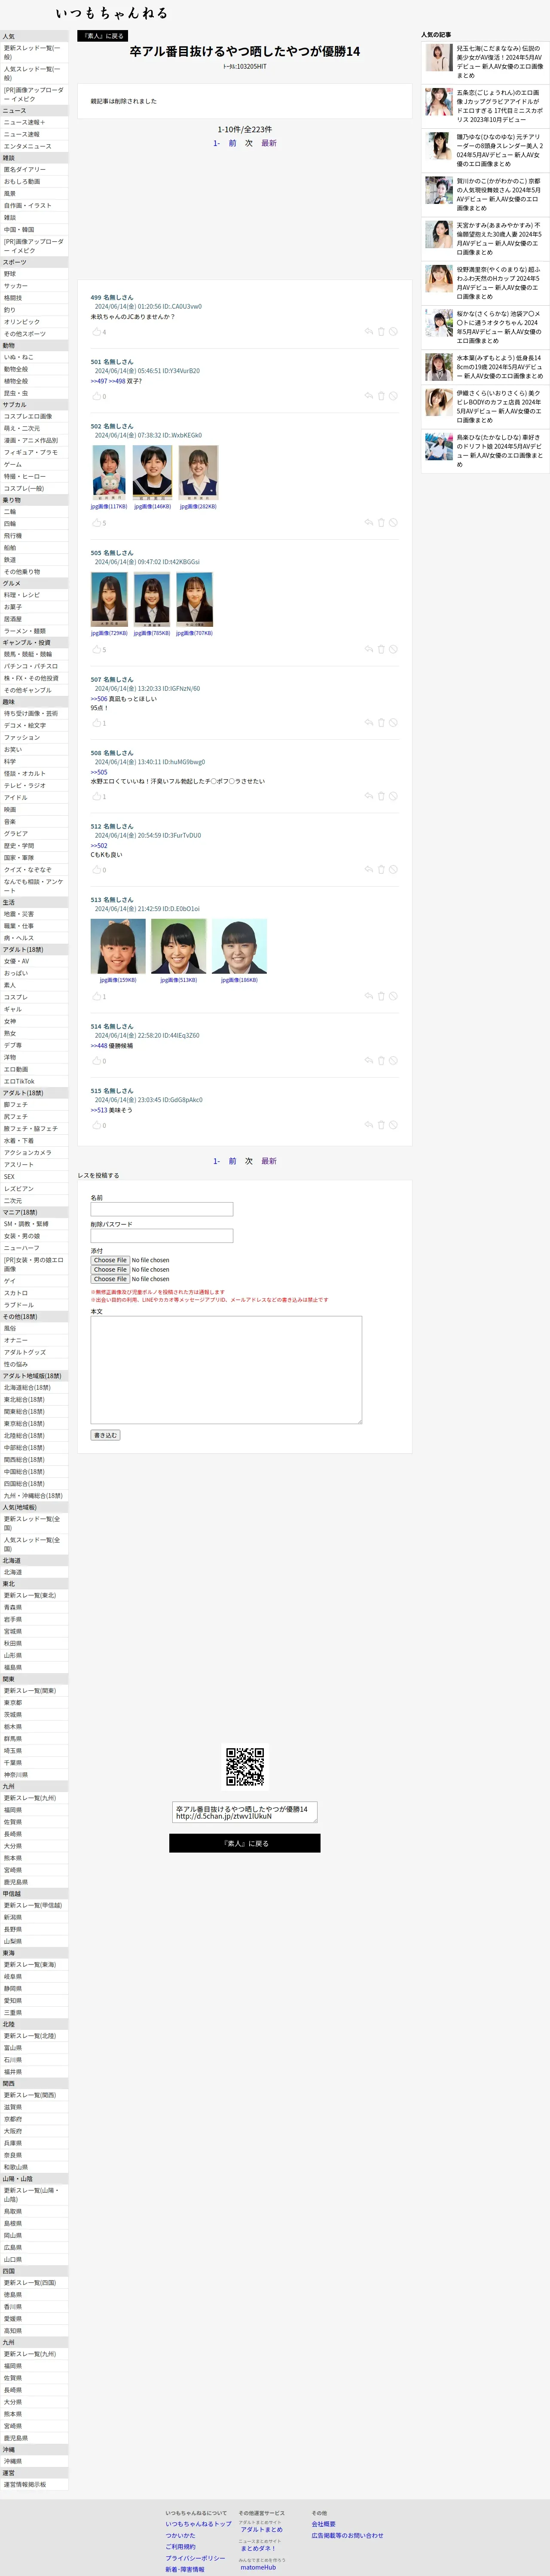
Task: Click trash delete icon on post 499
Action: [381, 331]
